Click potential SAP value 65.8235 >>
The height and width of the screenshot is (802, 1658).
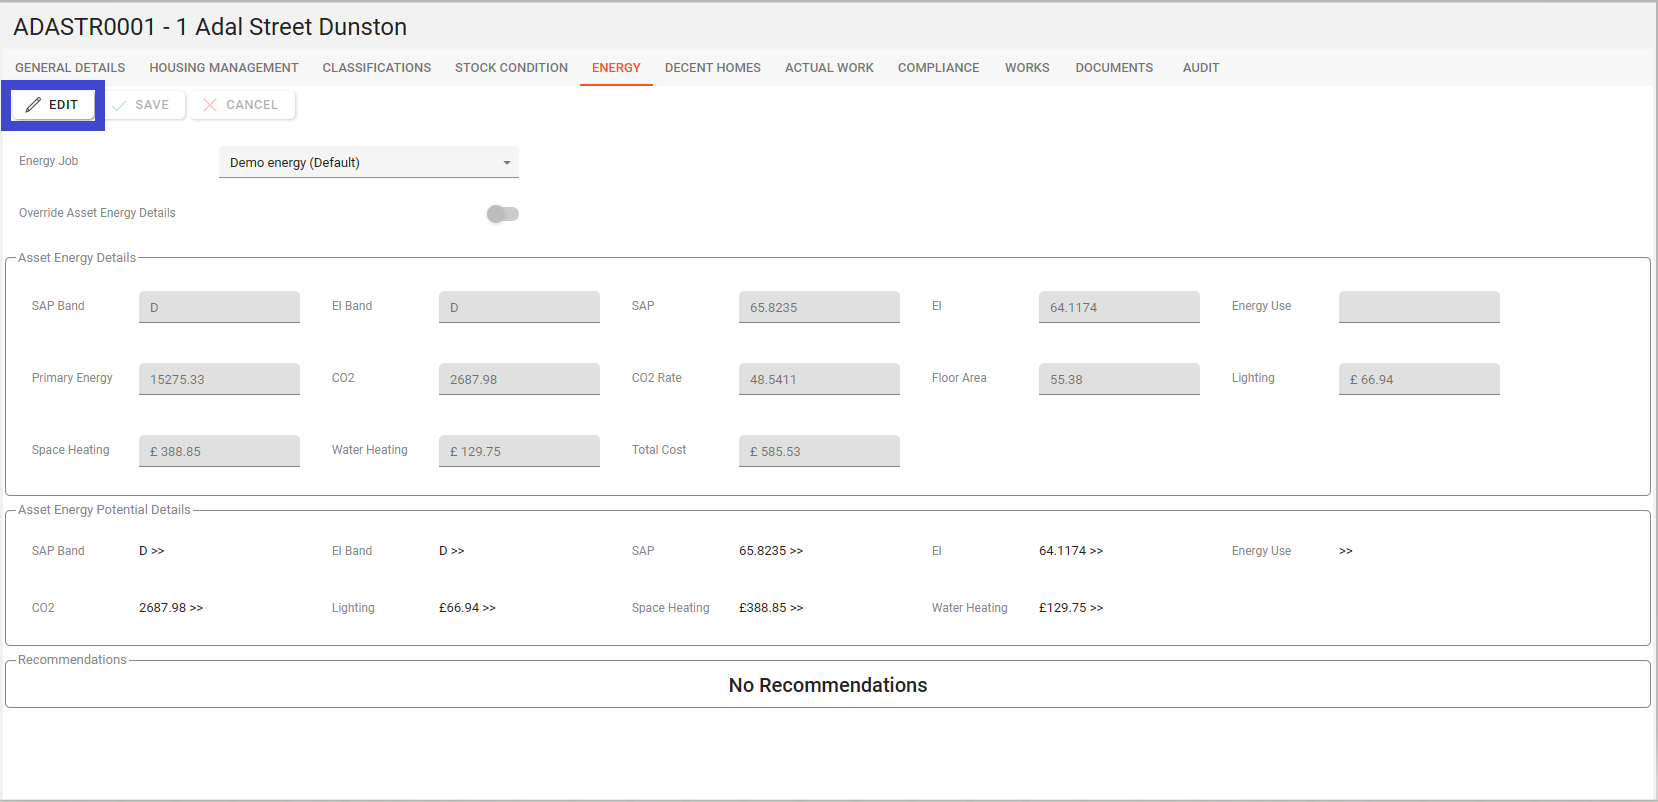pos(771,551)
